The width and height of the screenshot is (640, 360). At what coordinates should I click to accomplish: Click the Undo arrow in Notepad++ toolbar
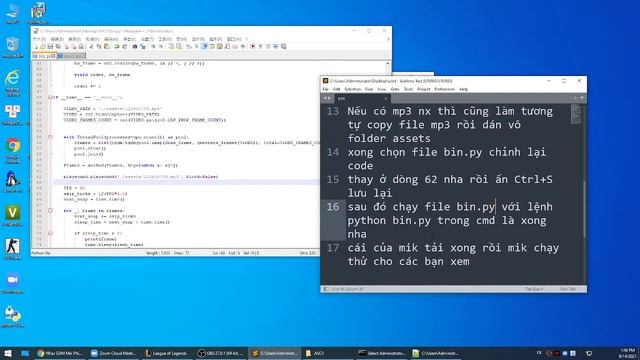click(x=117, y=47)
